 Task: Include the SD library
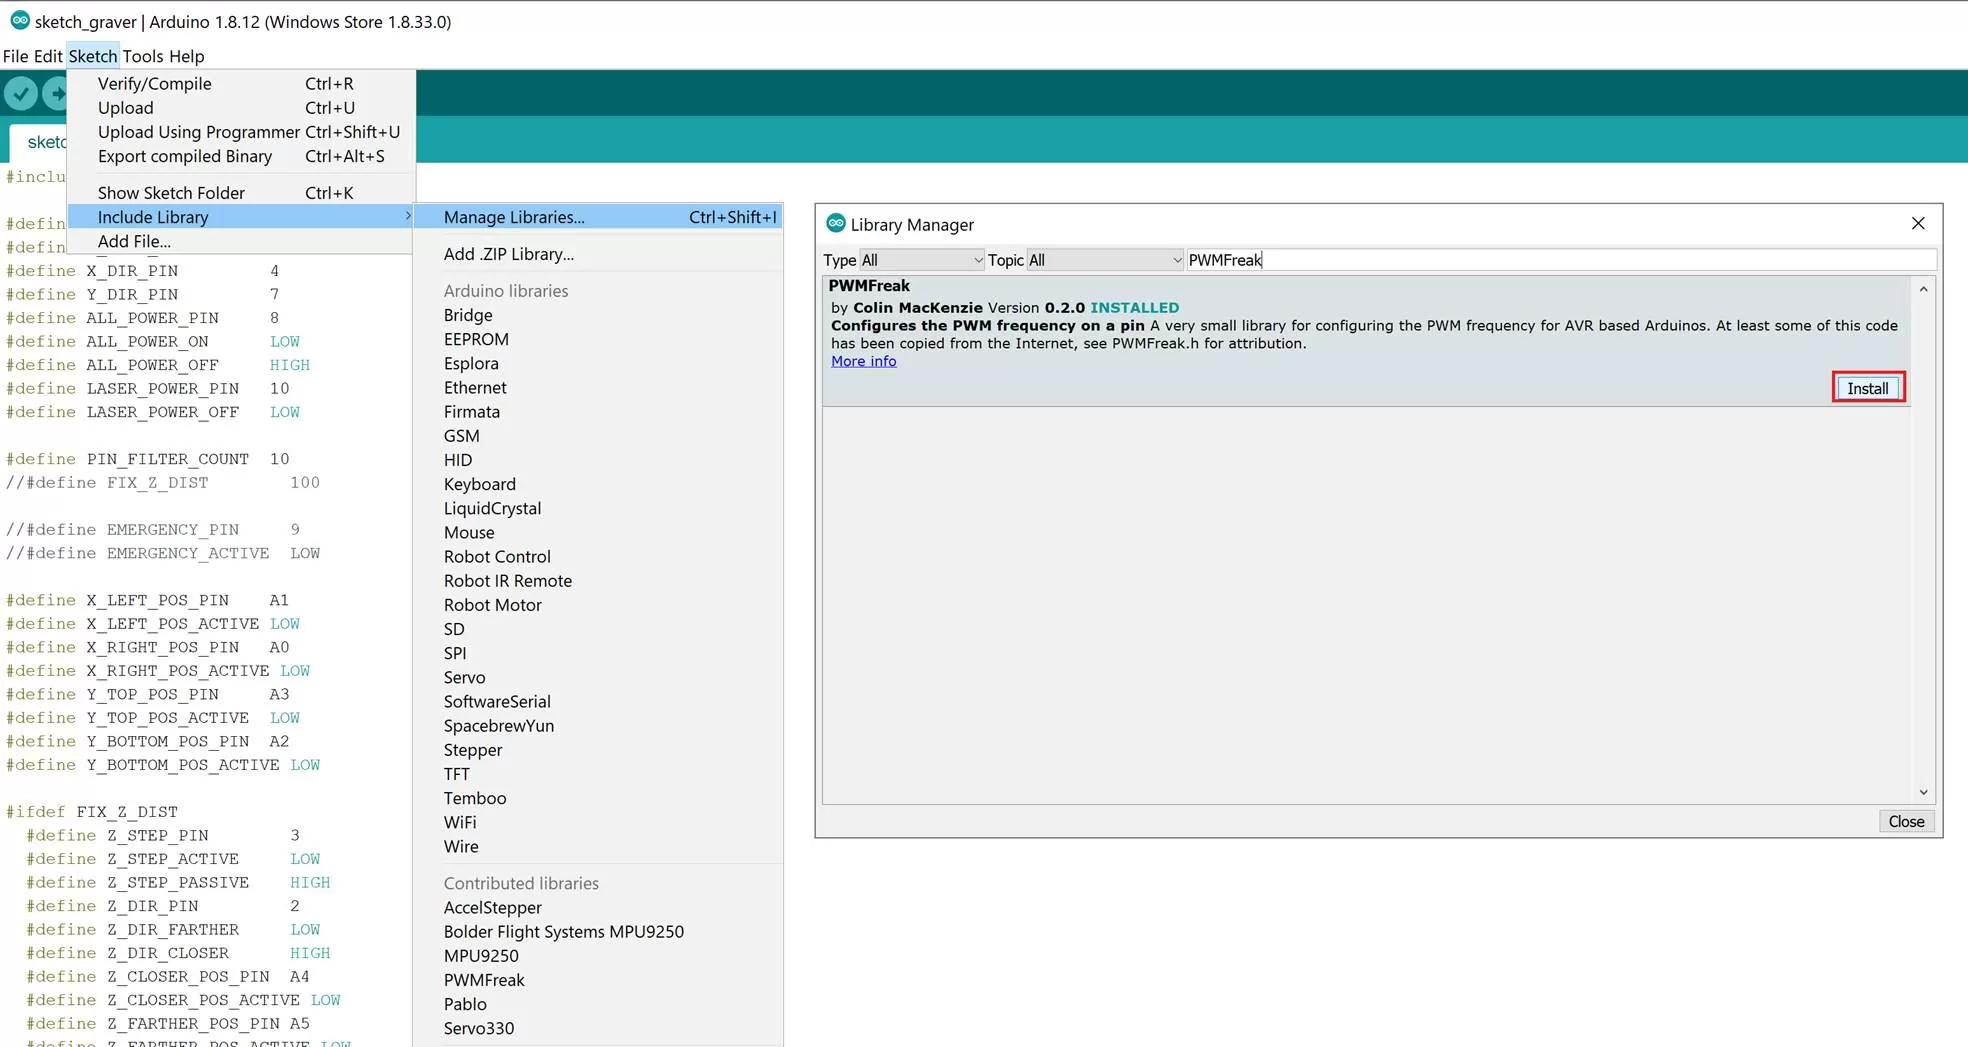pyautogui.click(x=598, y=629)
